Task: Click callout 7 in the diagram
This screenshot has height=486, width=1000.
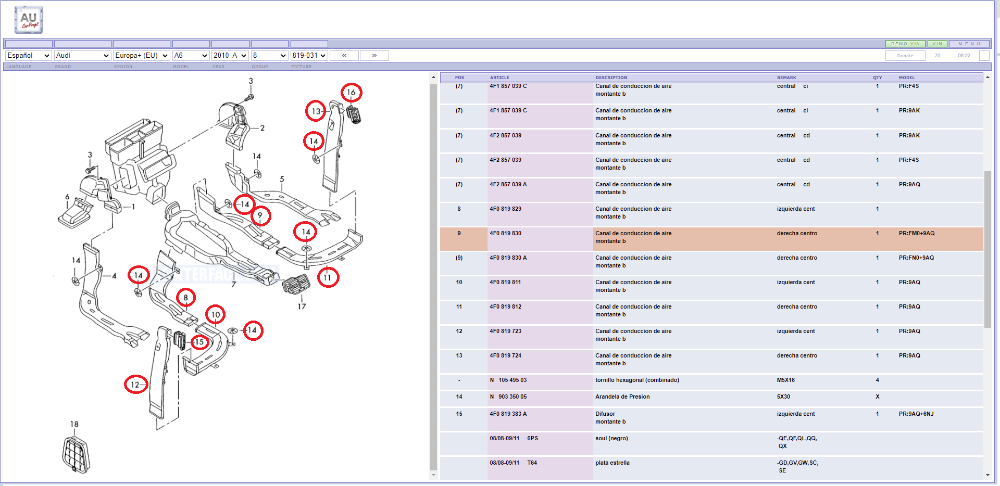Action: pyautogui.click(x=234, y=283)
